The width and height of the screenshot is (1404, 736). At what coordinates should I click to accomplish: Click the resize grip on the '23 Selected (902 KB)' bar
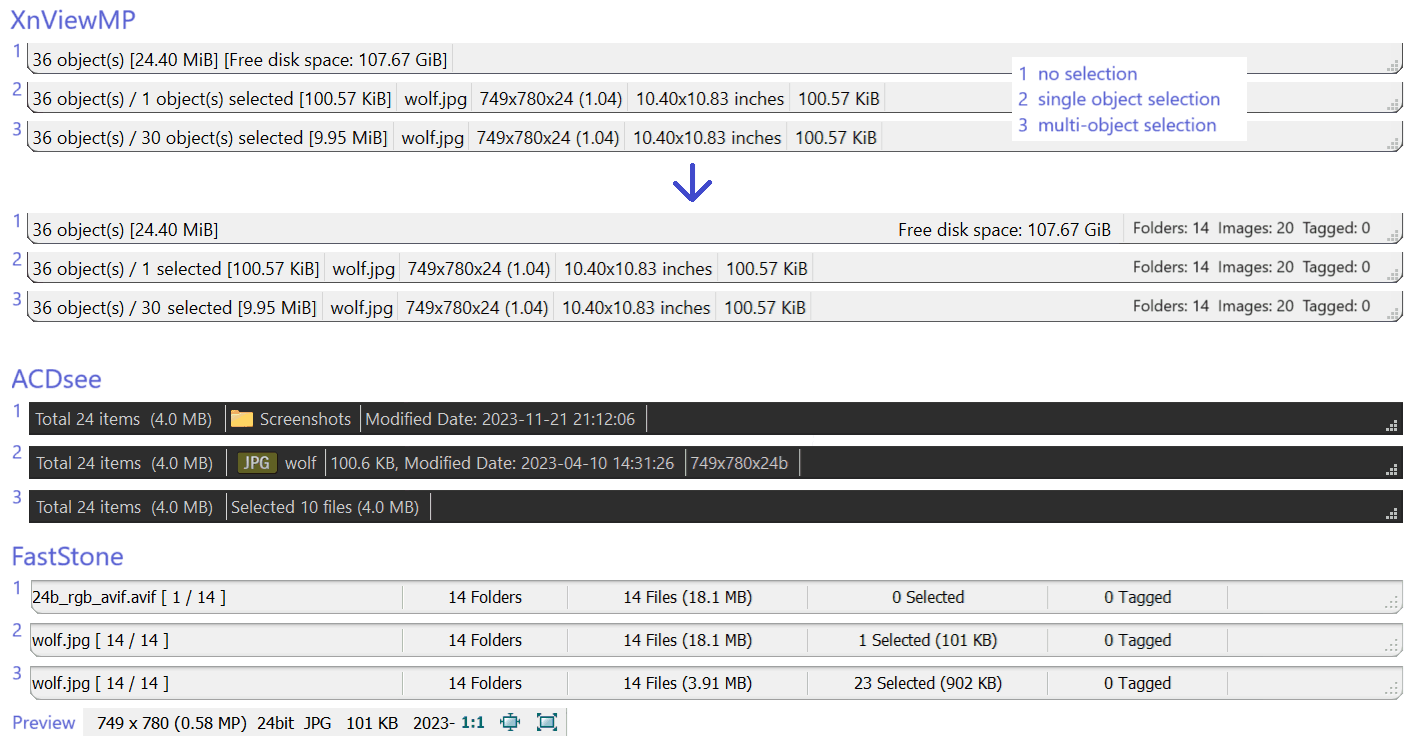[x=1391, y=689]
